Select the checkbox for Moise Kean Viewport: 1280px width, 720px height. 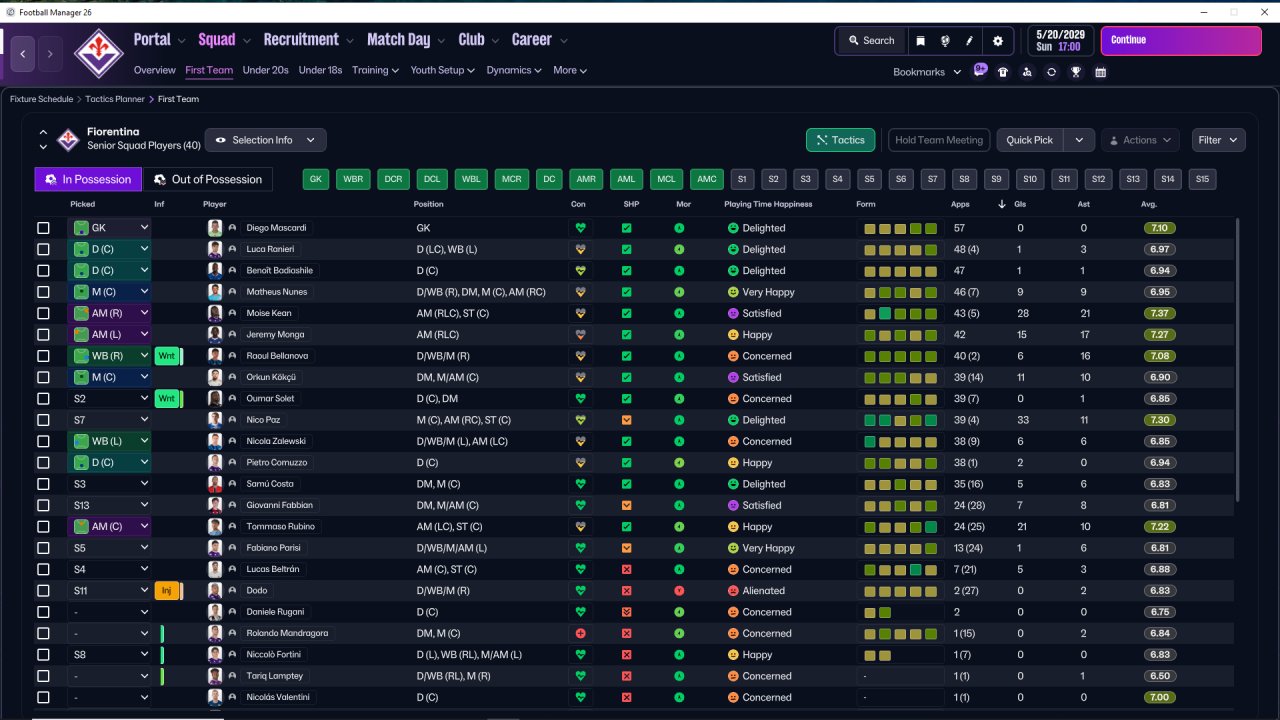pos(43,313)
